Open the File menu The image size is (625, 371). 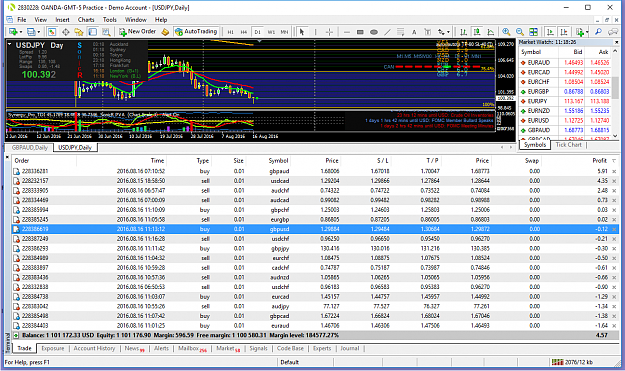[x=22, y=20]
